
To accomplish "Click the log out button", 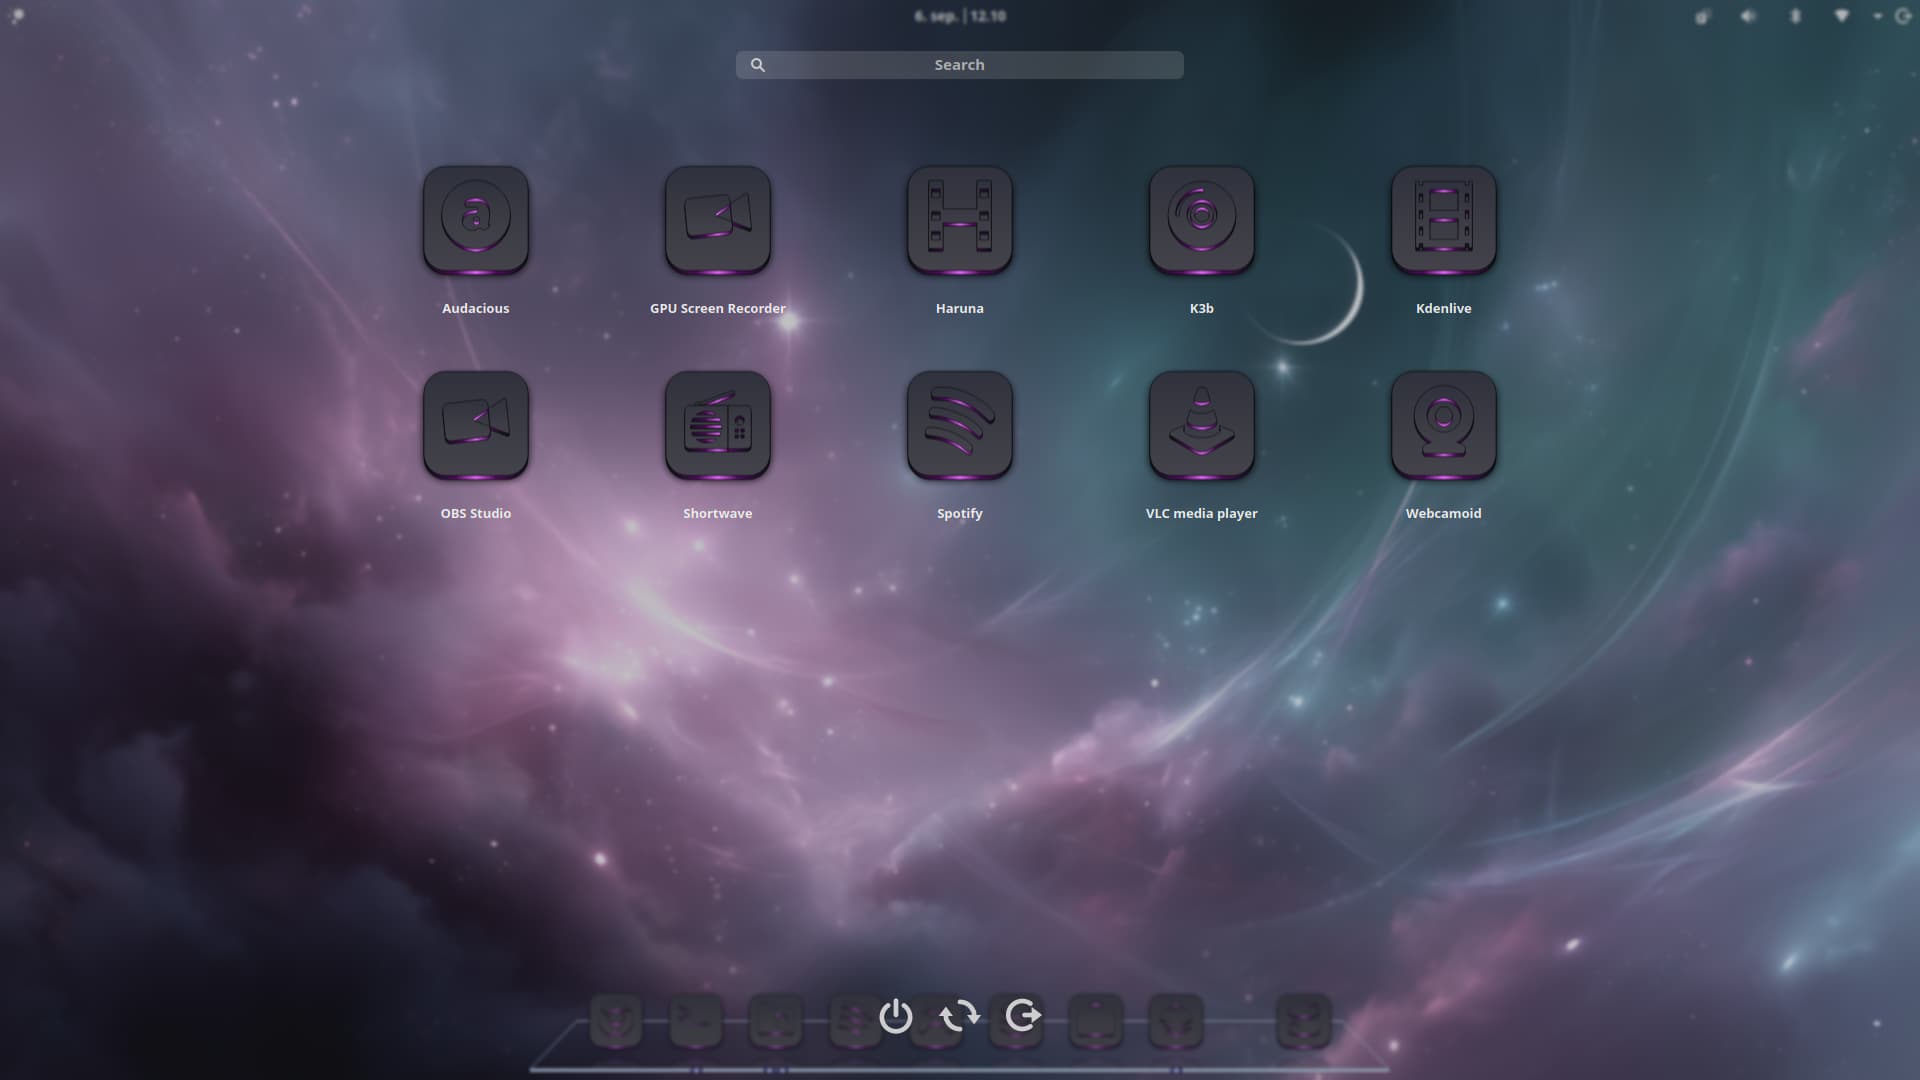I will coord(1023,1016).
